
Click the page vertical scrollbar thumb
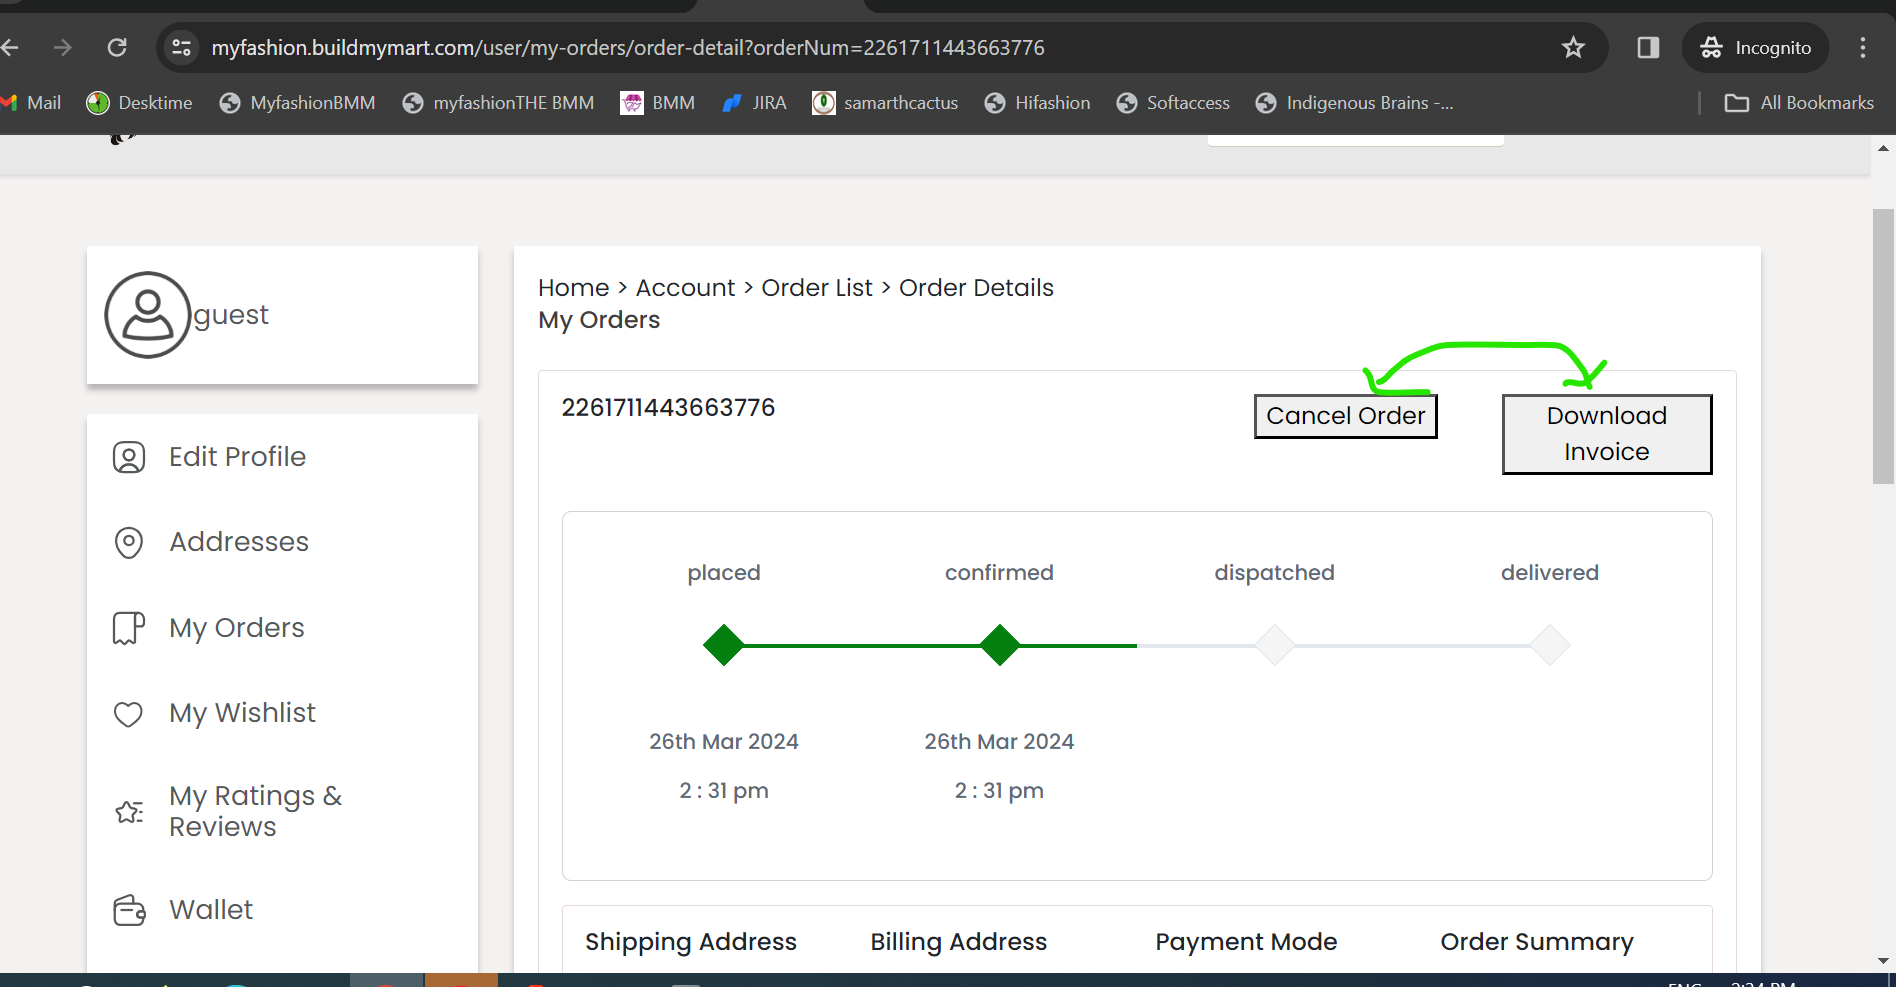pos(1883,347)
